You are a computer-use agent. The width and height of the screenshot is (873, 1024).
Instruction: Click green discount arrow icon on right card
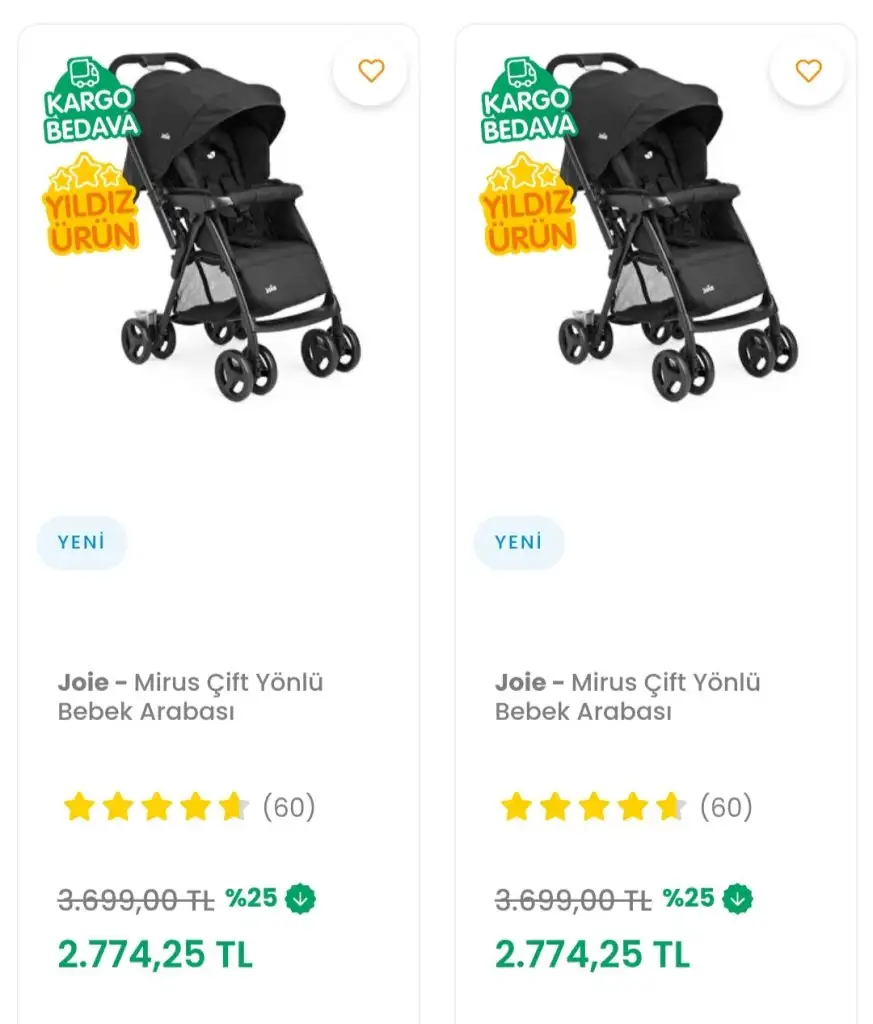tap(738, 899)
